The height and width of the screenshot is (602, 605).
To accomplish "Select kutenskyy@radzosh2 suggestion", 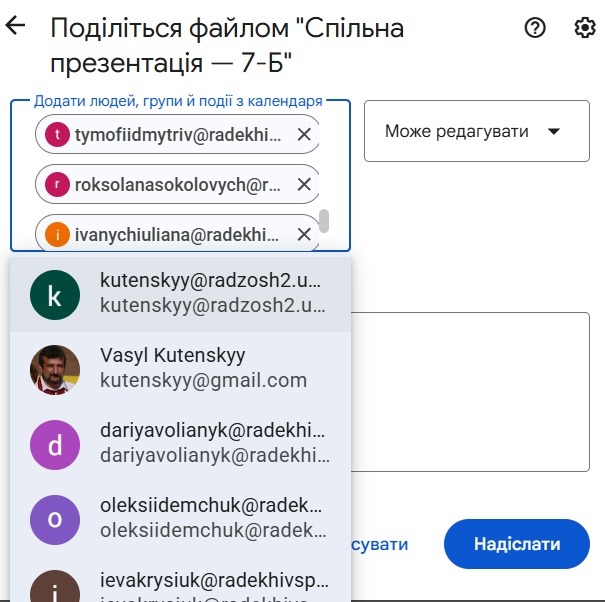I will (181, 294).
